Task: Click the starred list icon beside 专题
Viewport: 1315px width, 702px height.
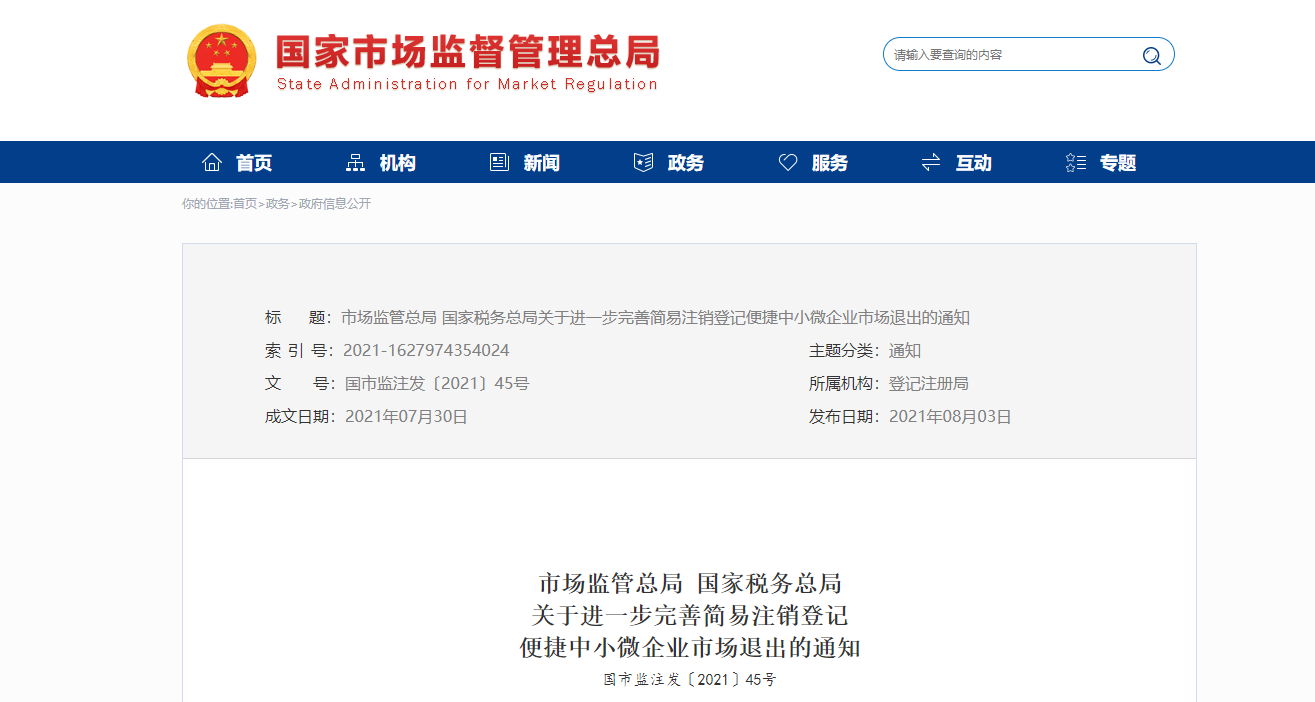Action: coord(1076,162)
